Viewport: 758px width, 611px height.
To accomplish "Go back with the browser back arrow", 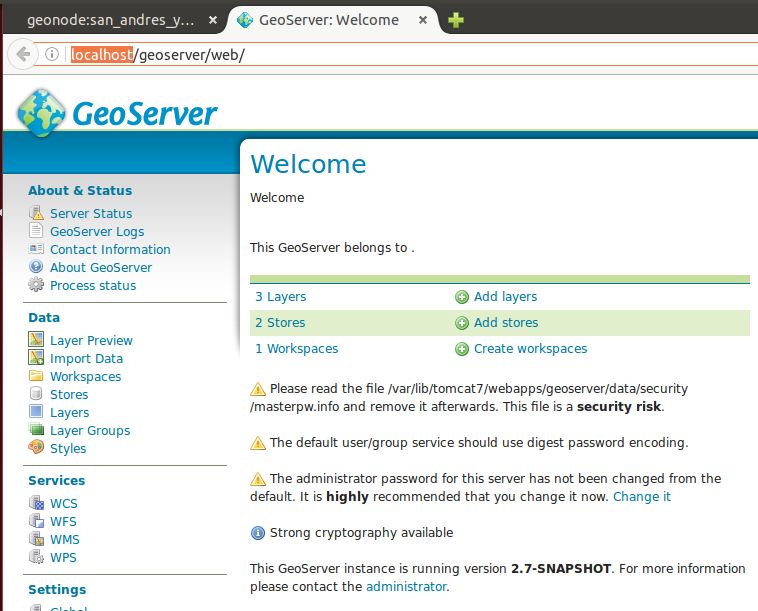I will (22, 54).
